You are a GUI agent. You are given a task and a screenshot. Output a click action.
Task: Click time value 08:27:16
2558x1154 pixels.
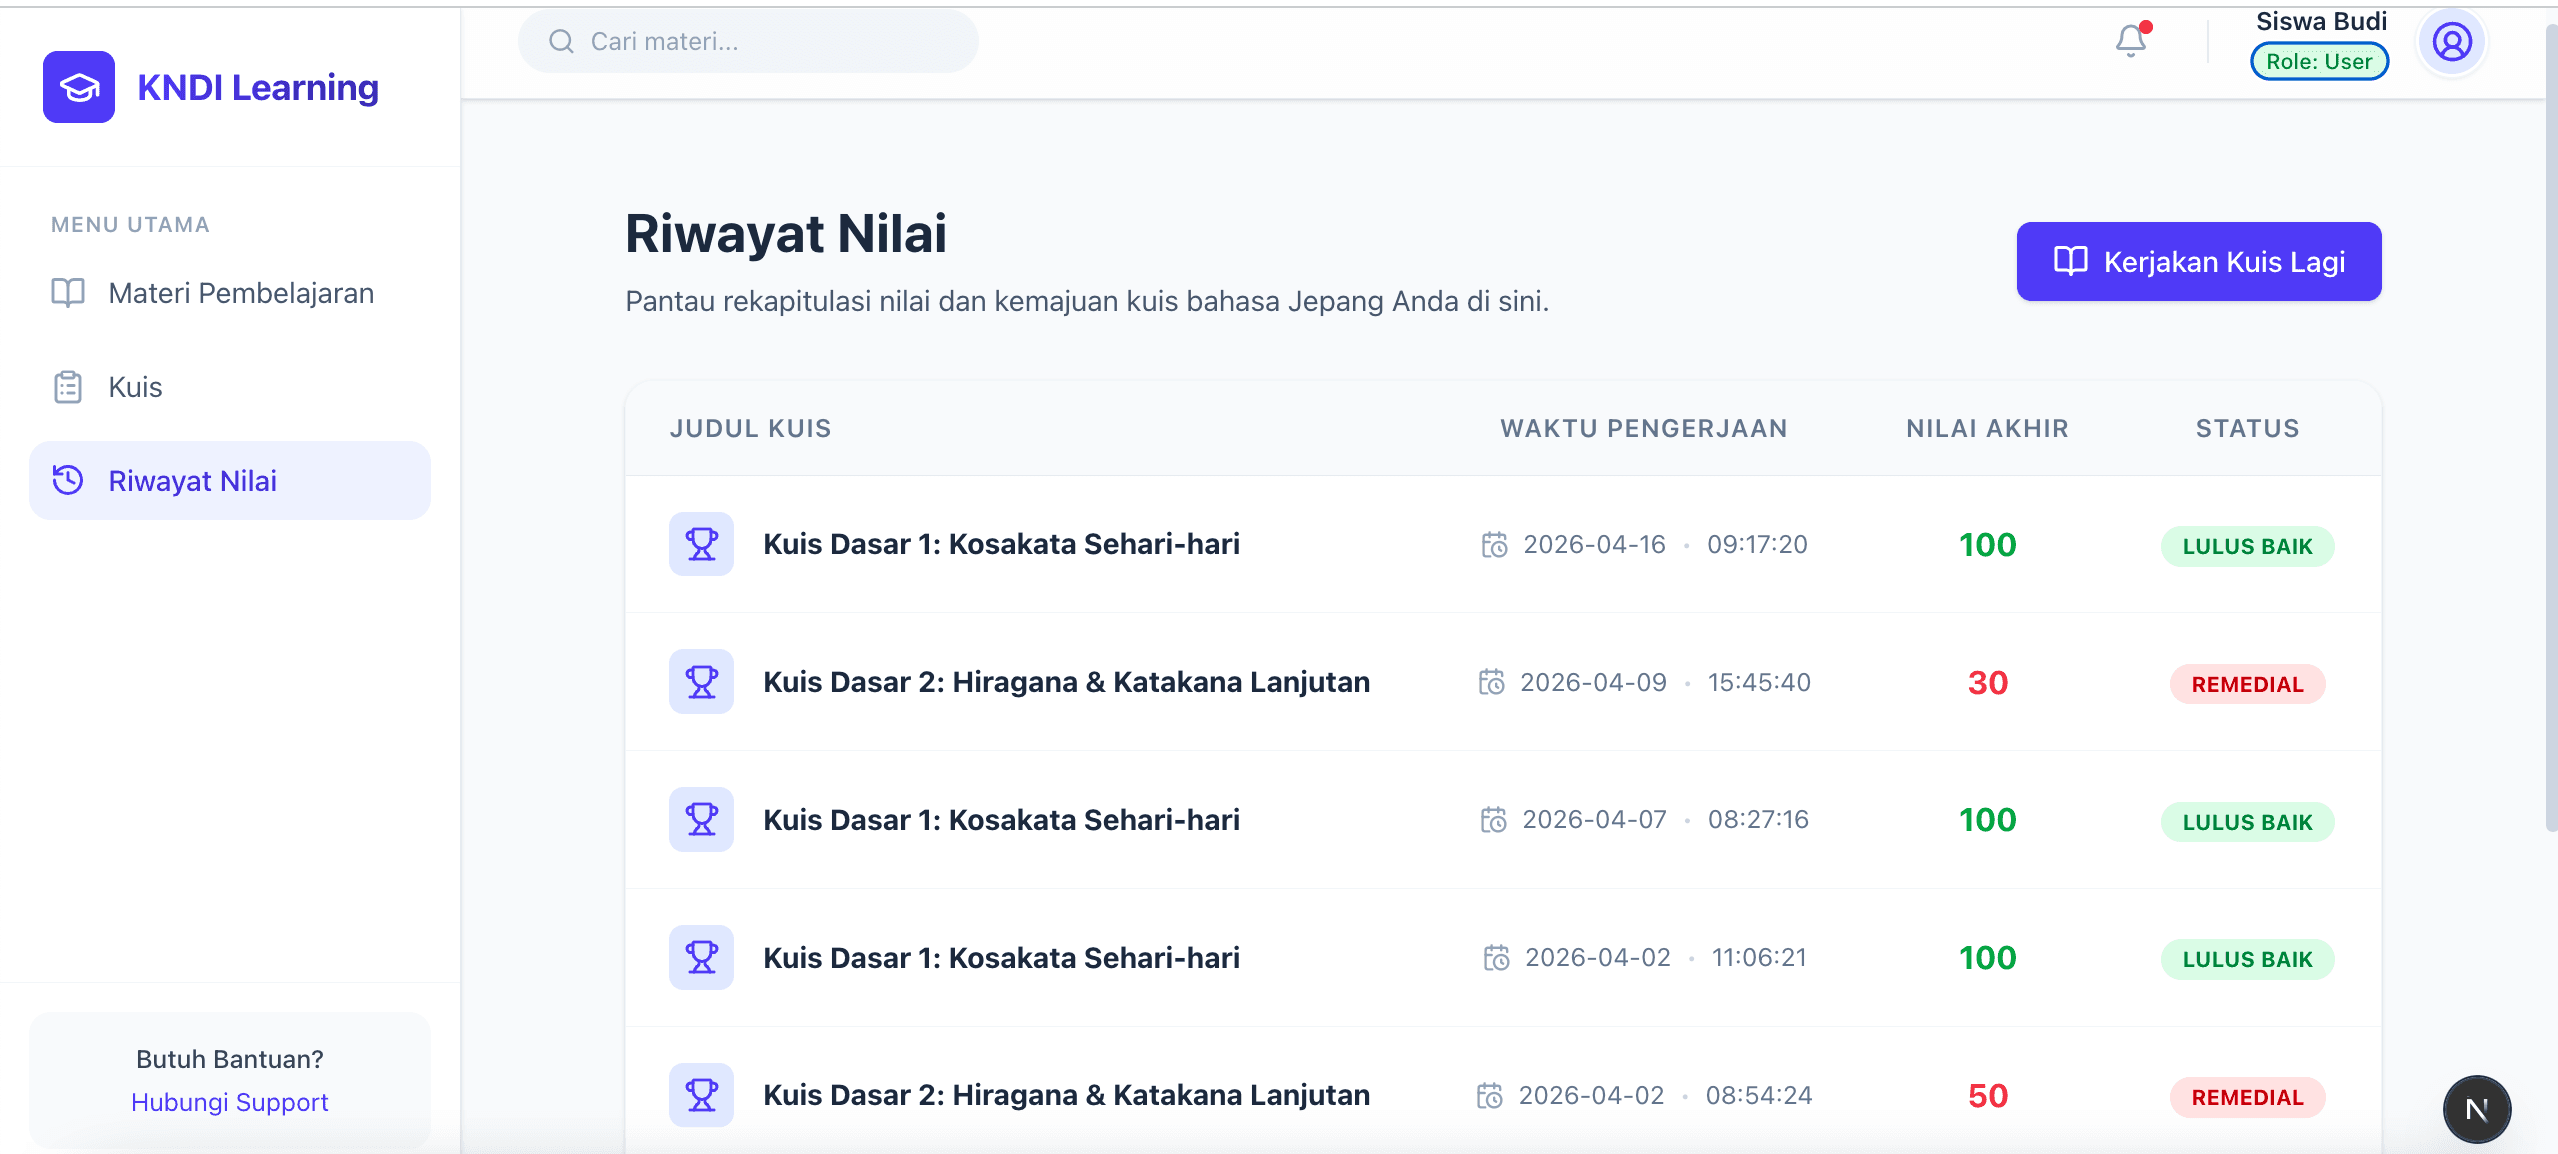coord(1758,820)
